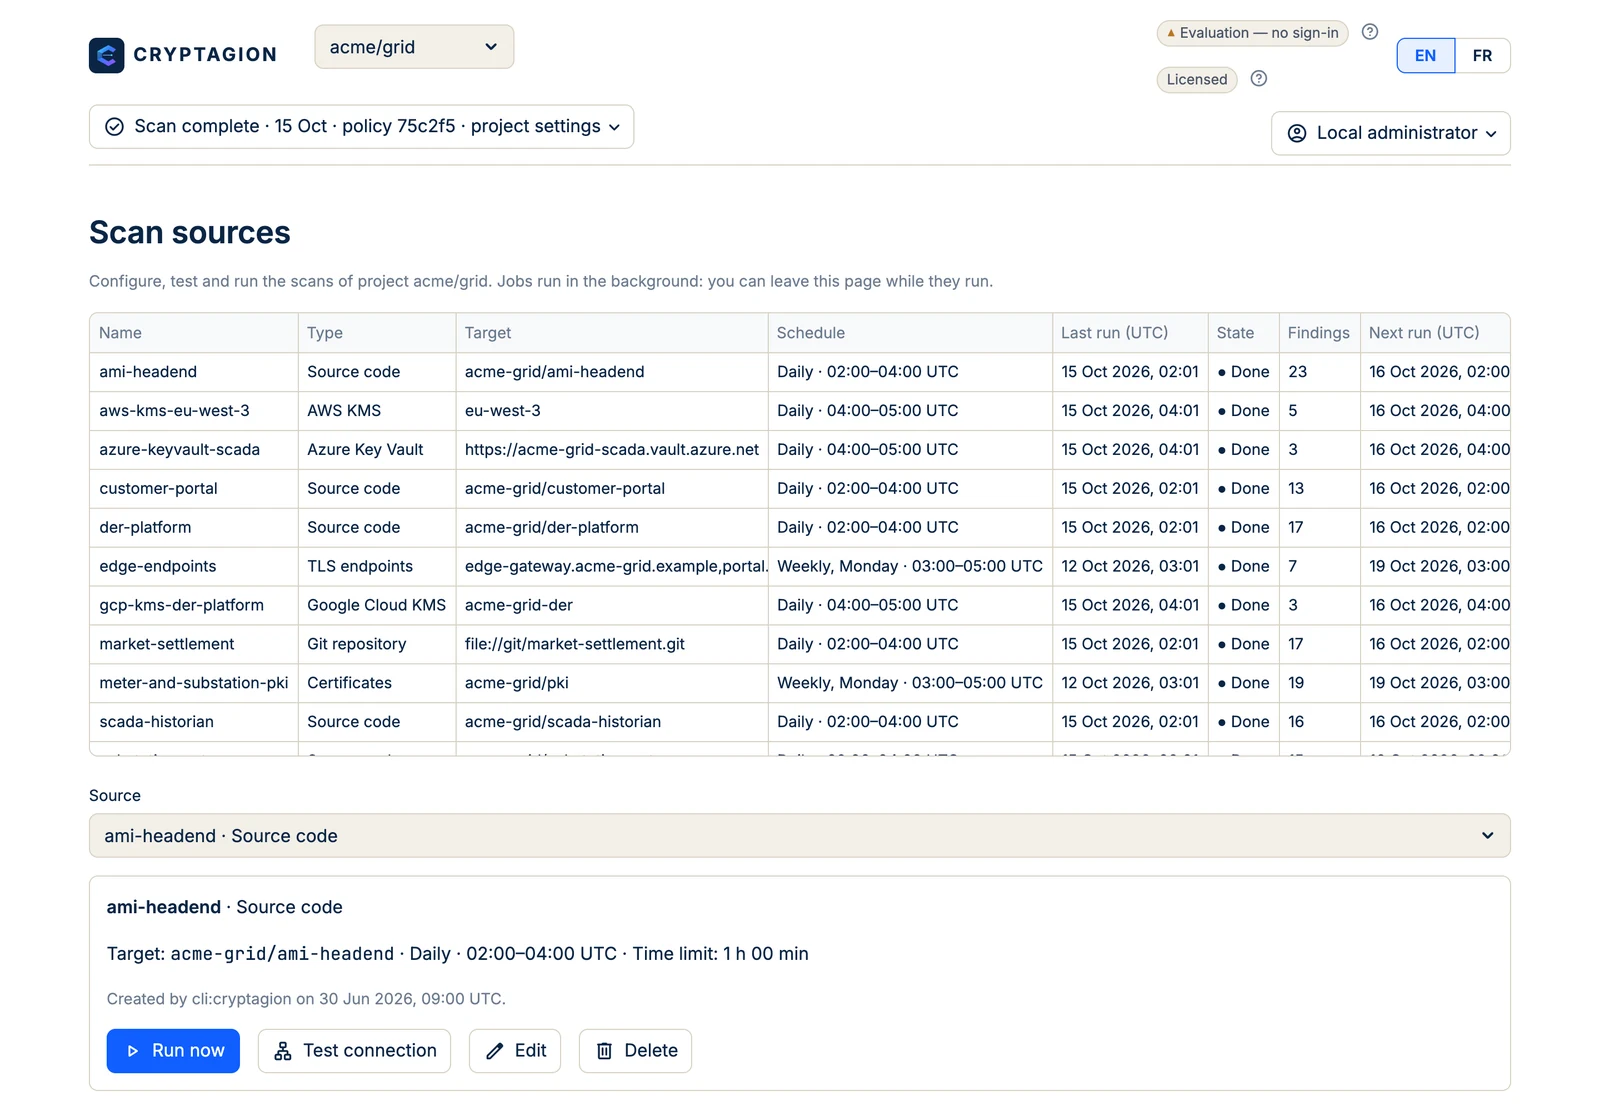The image size is (1600, 1111).
Task: Select the aws-kms-eu-west-3 row name
Action: tap(174, 411)
